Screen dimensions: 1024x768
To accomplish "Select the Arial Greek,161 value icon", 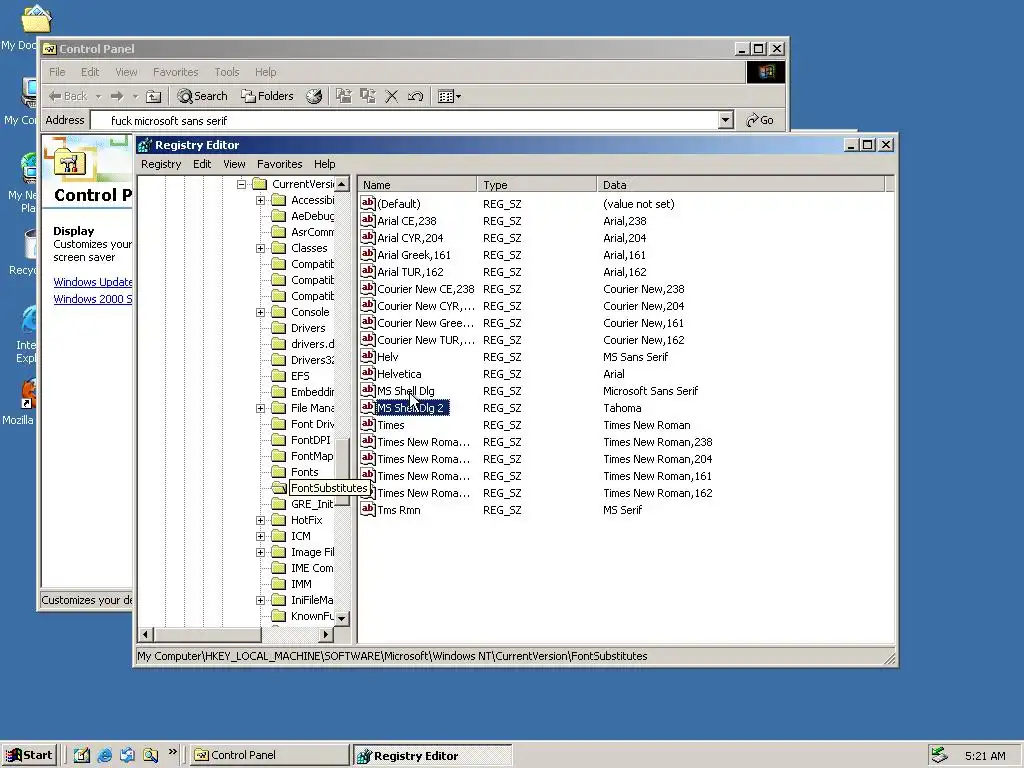I will click(x=368, y=254).
